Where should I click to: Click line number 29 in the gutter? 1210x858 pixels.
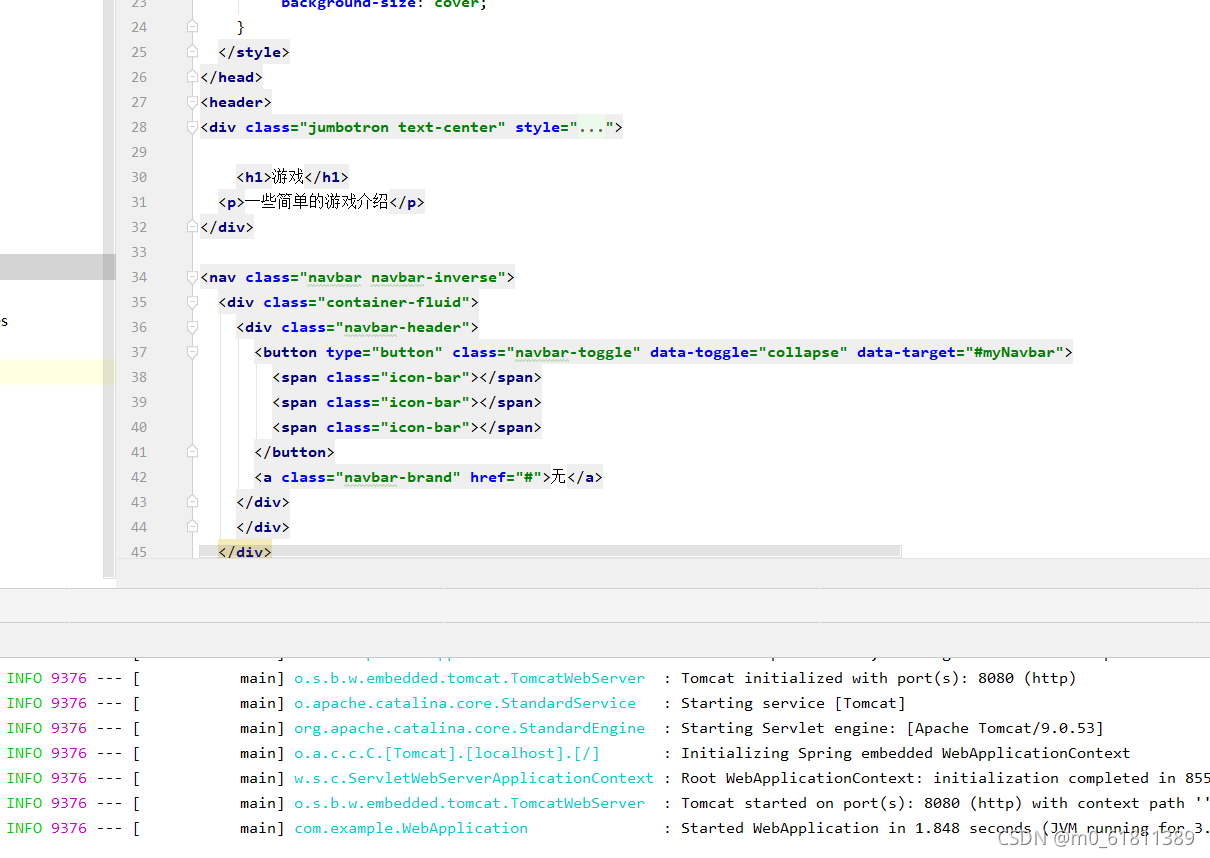tap(139, 152)
